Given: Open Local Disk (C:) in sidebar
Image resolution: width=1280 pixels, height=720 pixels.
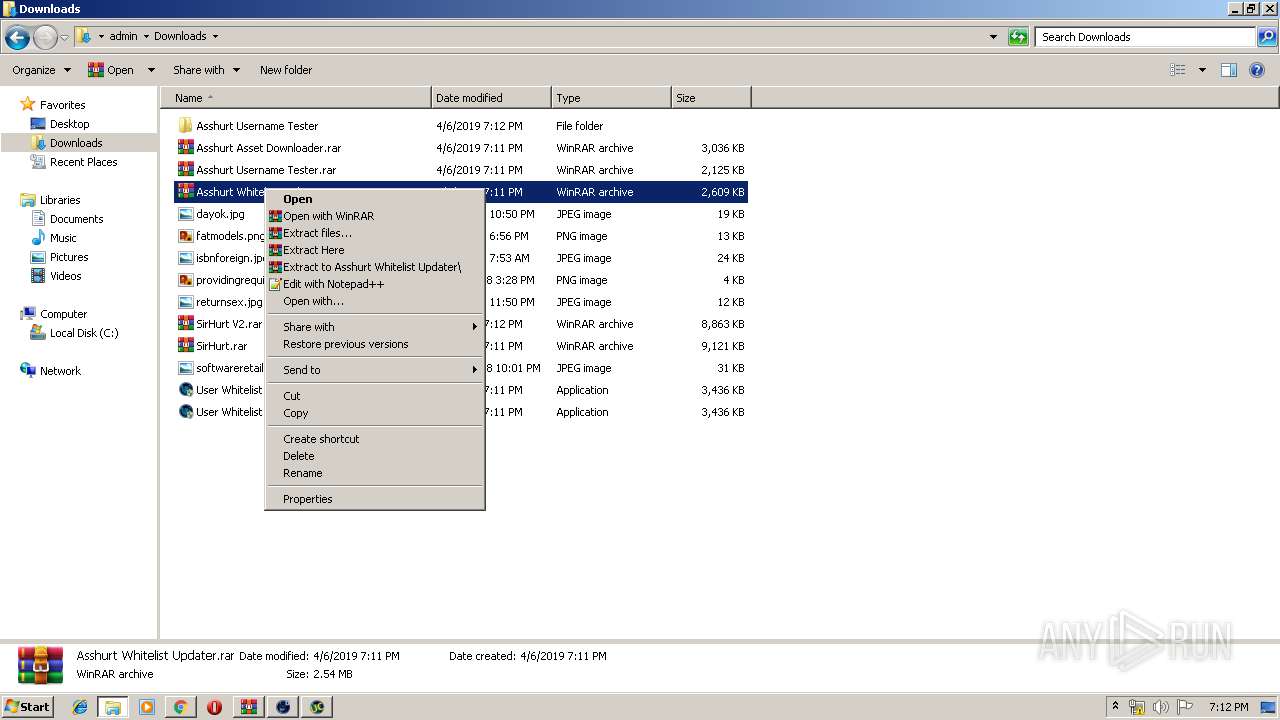Looking at the screenshot, I should coord(84,333).
